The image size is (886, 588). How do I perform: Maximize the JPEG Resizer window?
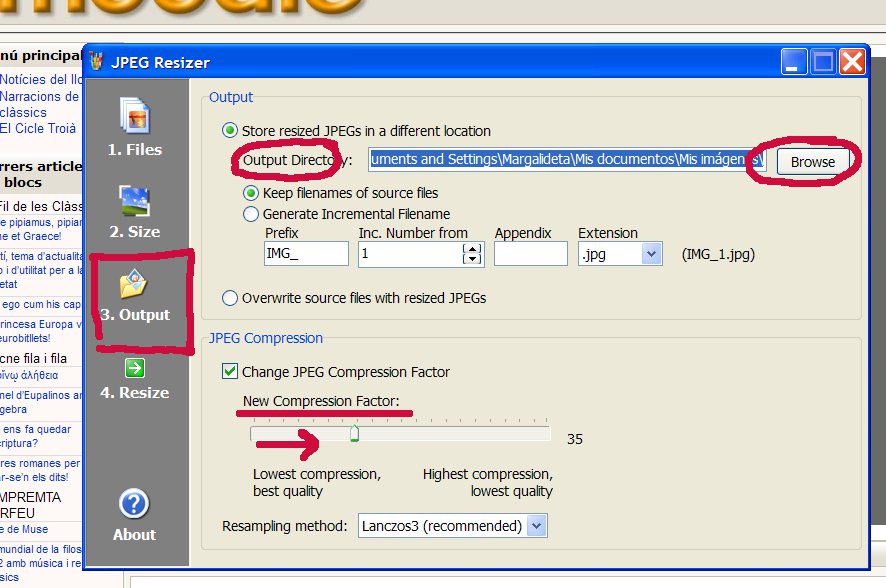(823, 62)
